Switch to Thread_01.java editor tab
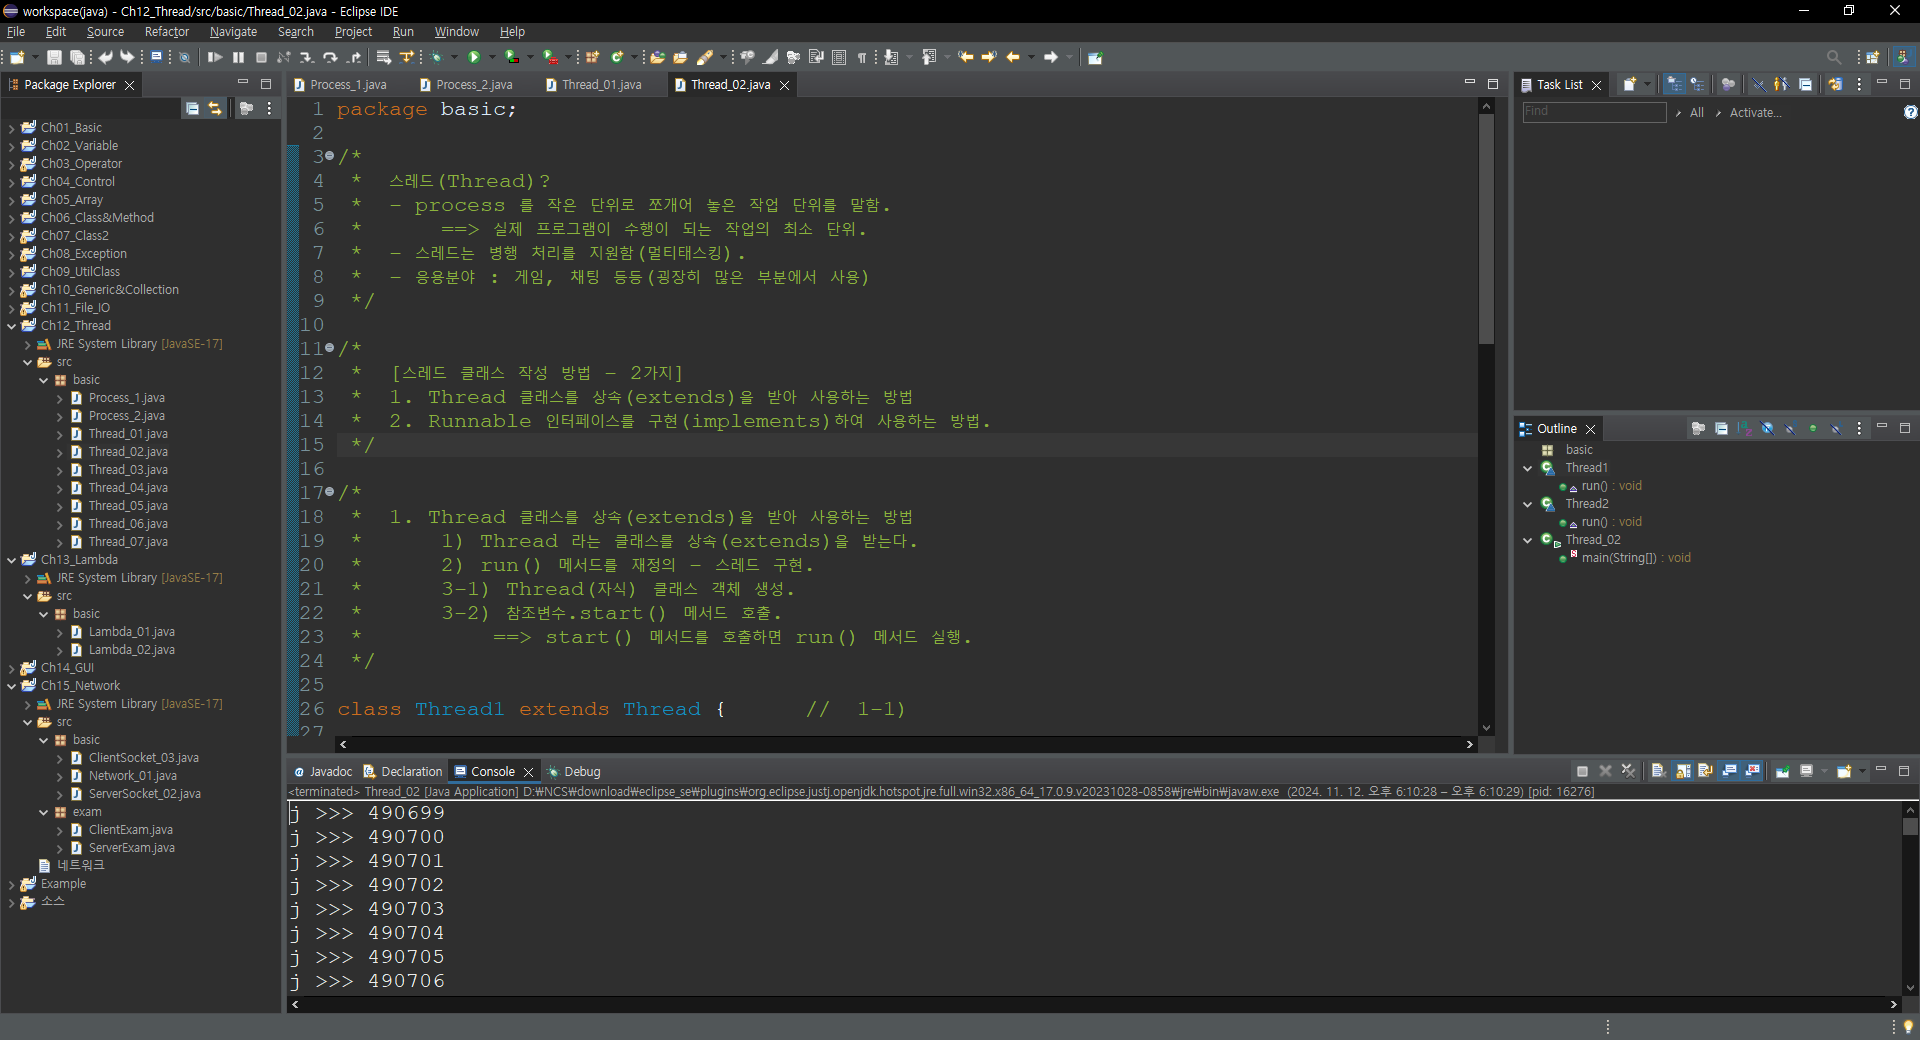The width and height of the screenshot is (1920, 1040). [594, 85]
